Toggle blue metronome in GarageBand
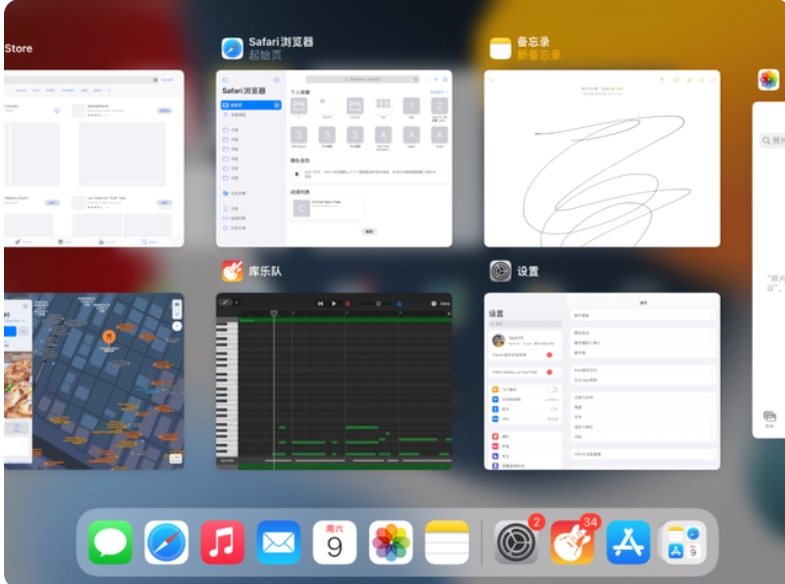 tap(399, 303)
